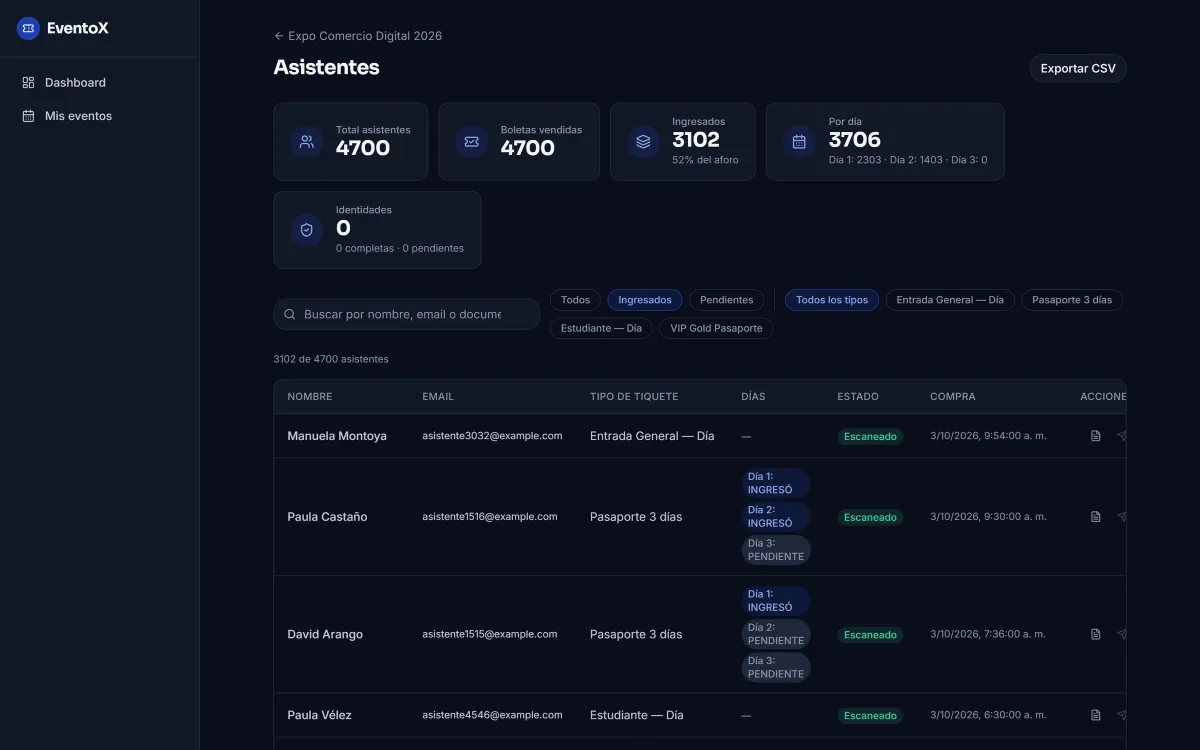Image resolution: width=1200 pixels, height=750 pixels.
Task: Select the Todos los tipos filter
Action: (832, 300)
